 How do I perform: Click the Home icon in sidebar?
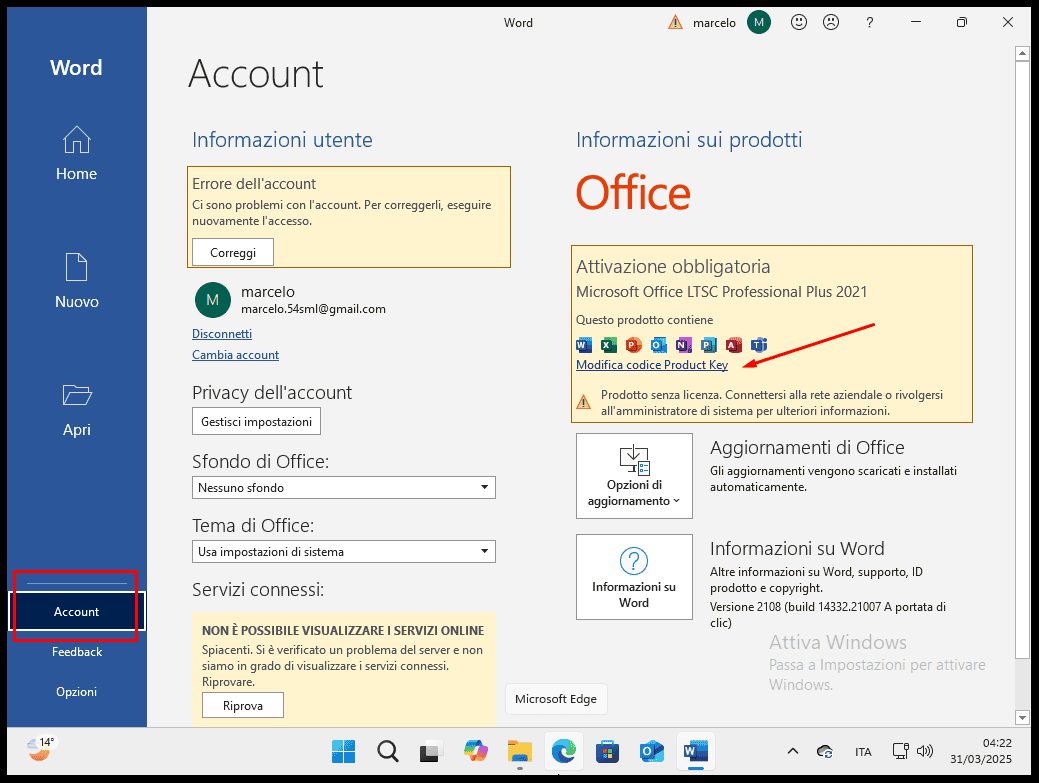76,140
